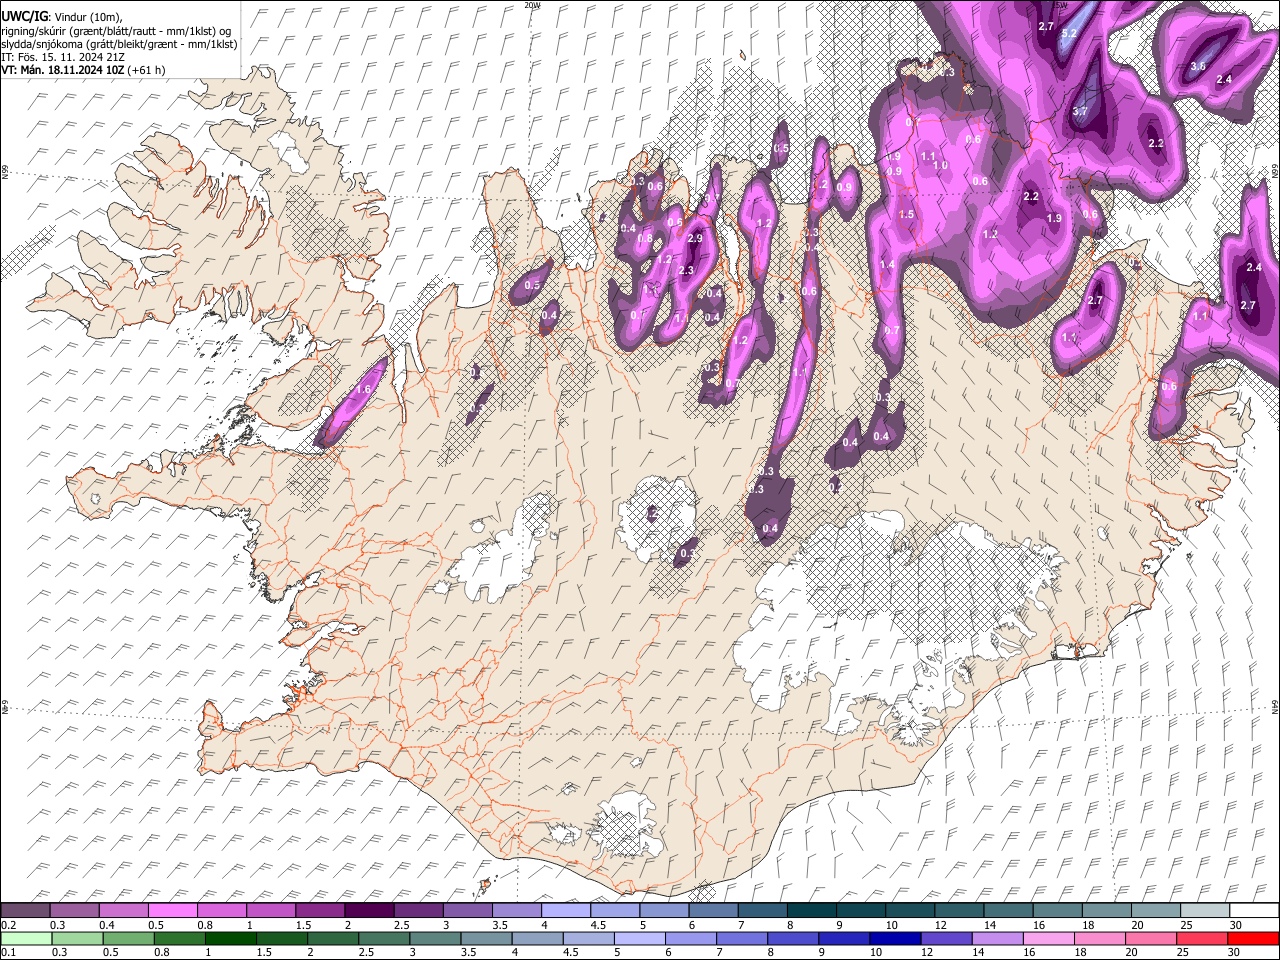
Task: Click the 3.6 snowfall value on the map
Action: pos(1198,66)
